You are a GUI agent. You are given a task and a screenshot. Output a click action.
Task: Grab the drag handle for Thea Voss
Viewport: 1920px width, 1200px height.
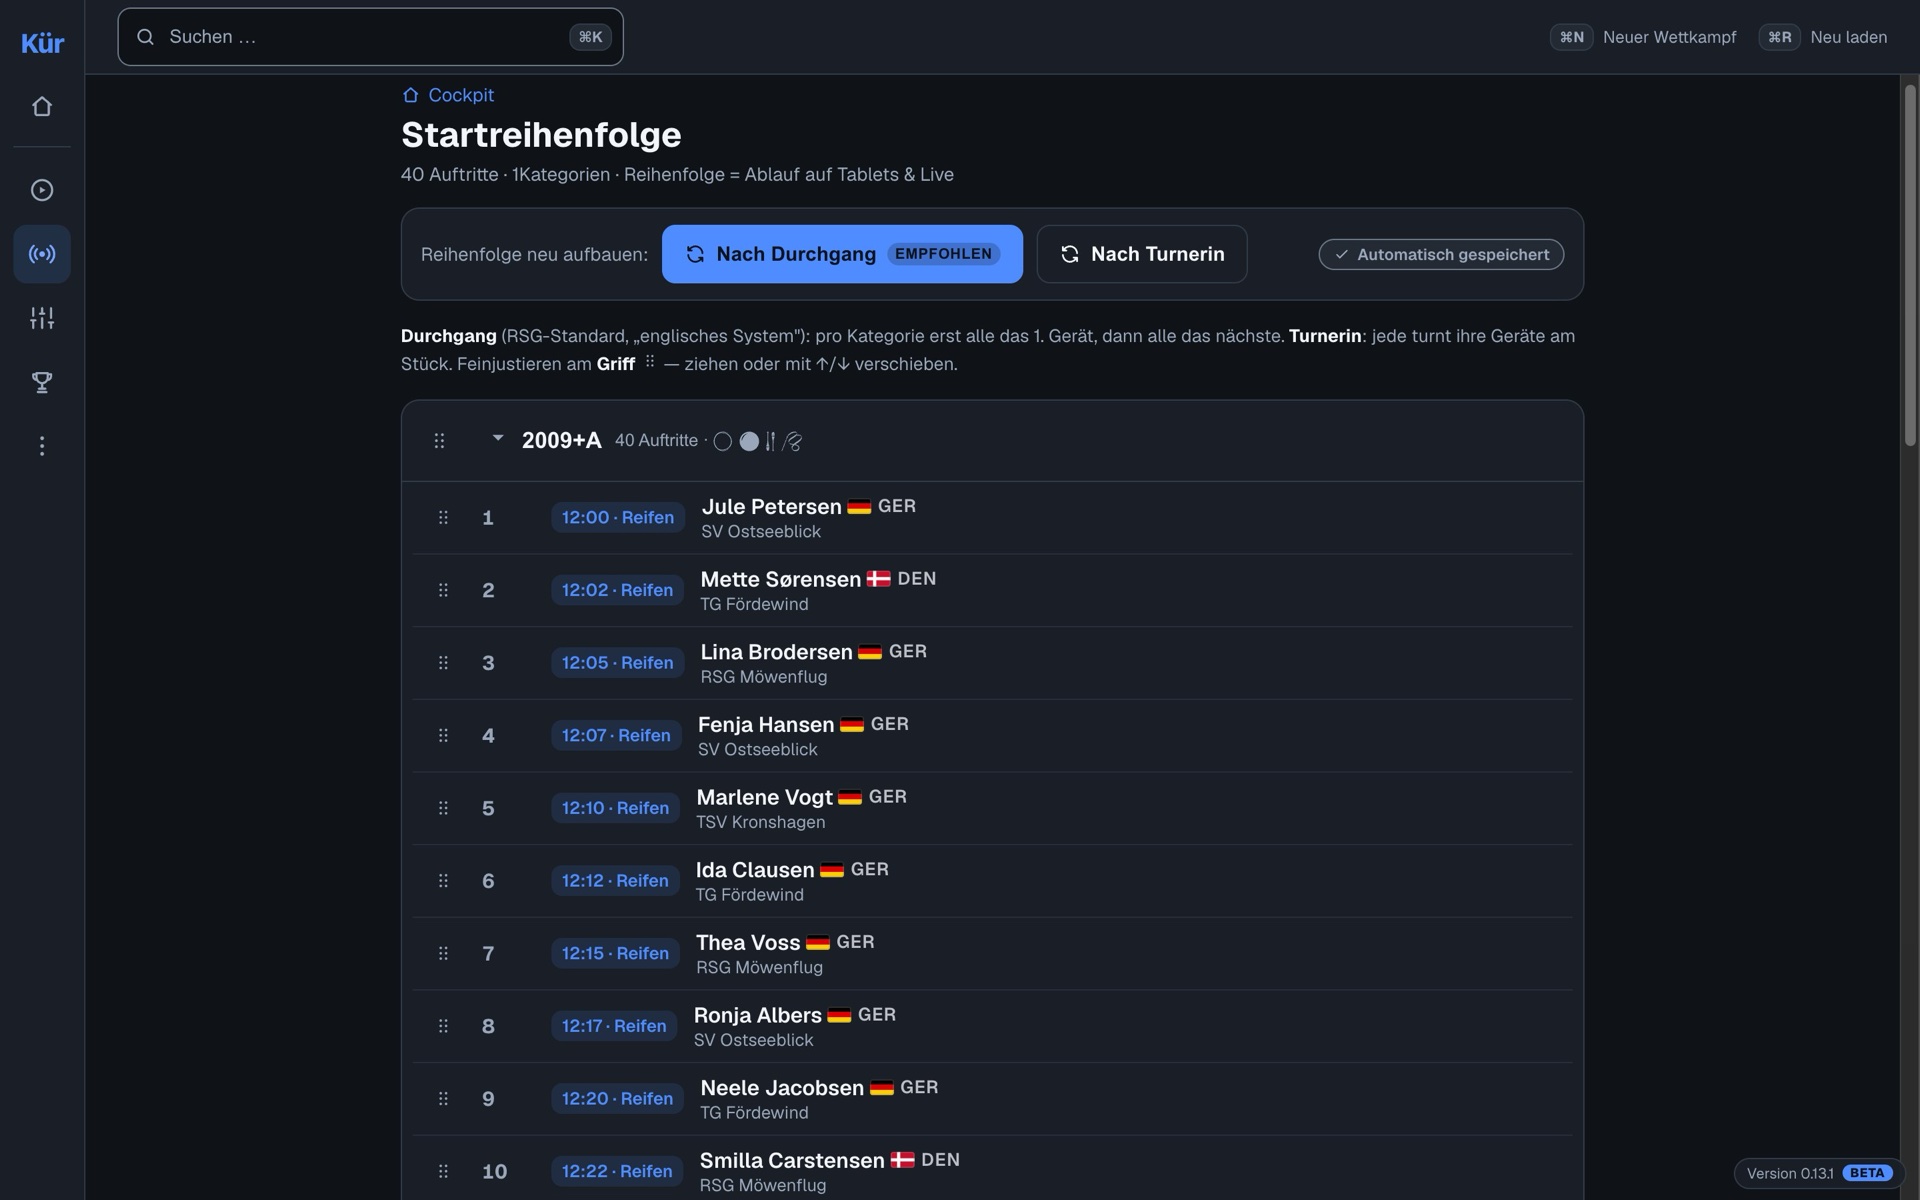(443, 954)
